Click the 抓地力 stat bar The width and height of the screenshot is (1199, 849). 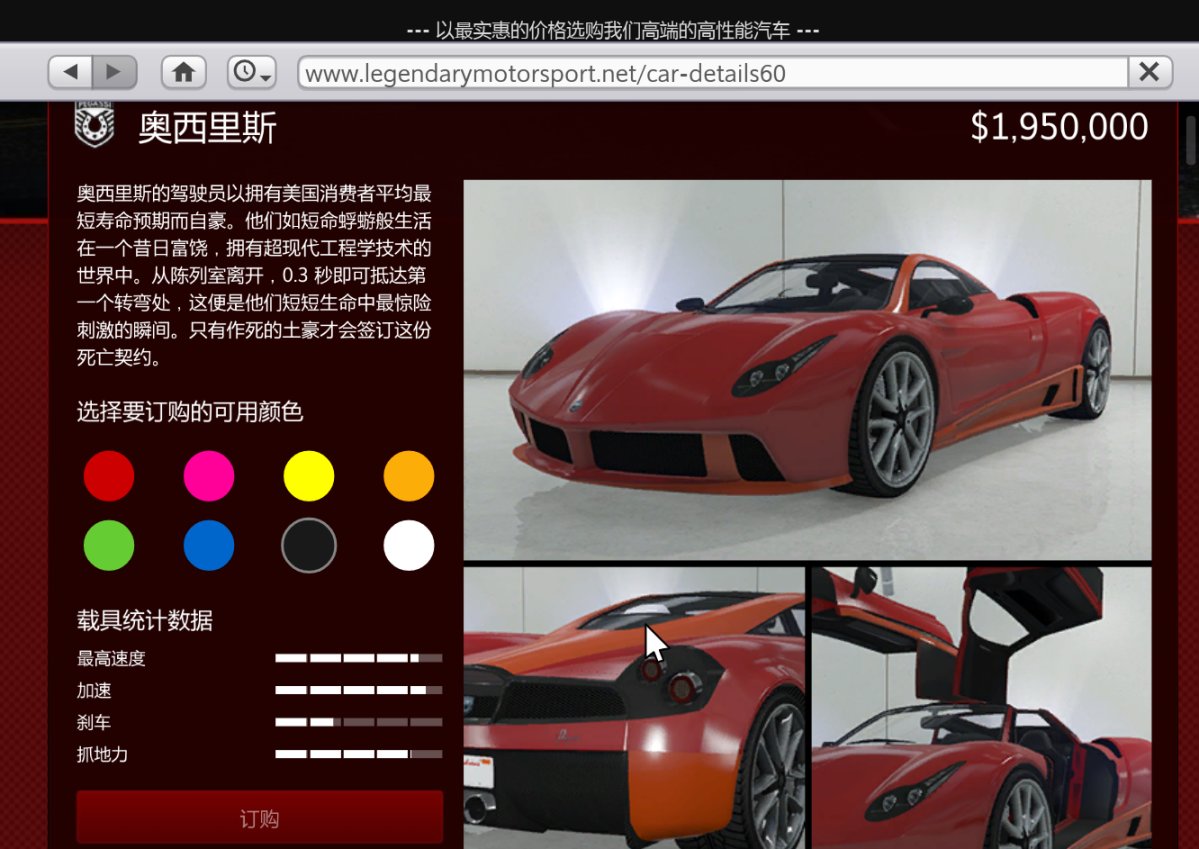click(x=359, y=754)
